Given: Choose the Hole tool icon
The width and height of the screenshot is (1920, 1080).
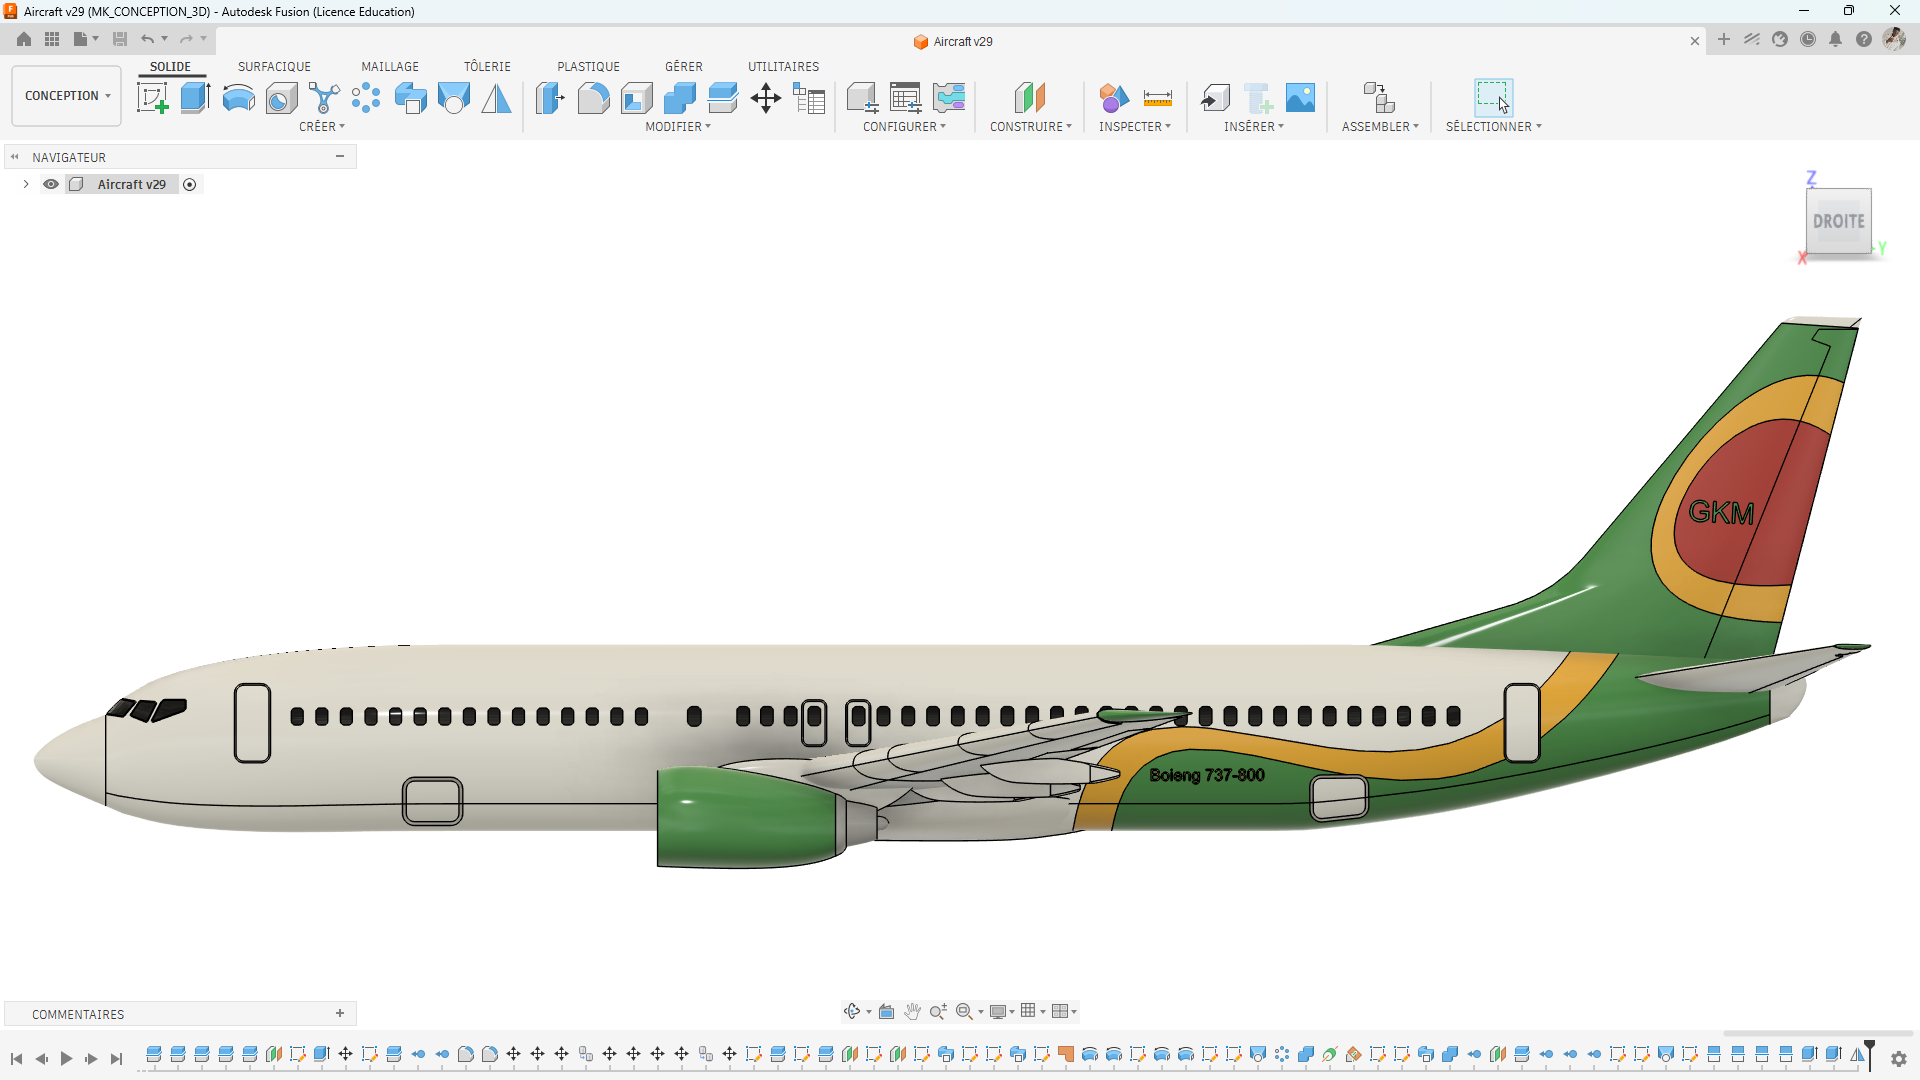Looking at the screenshot, I should [281, 98].
